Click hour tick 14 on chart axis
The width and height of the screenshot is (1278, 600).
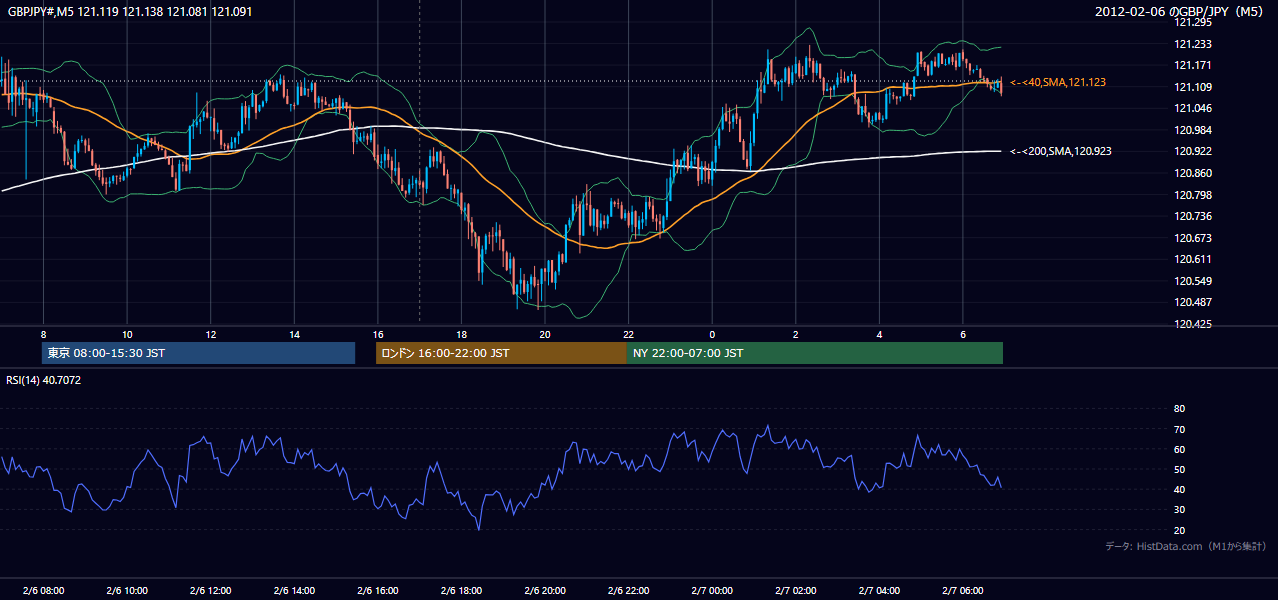(294, 334)
